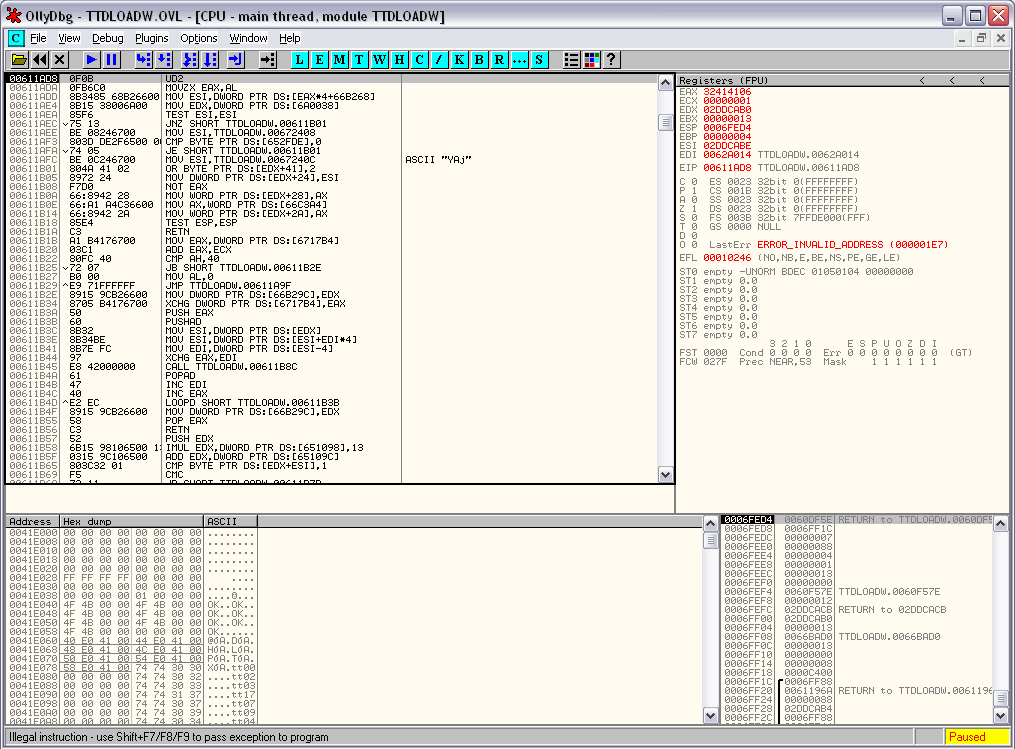
Task: Click the Go to address toolbar icon
Action: point(267,60)
